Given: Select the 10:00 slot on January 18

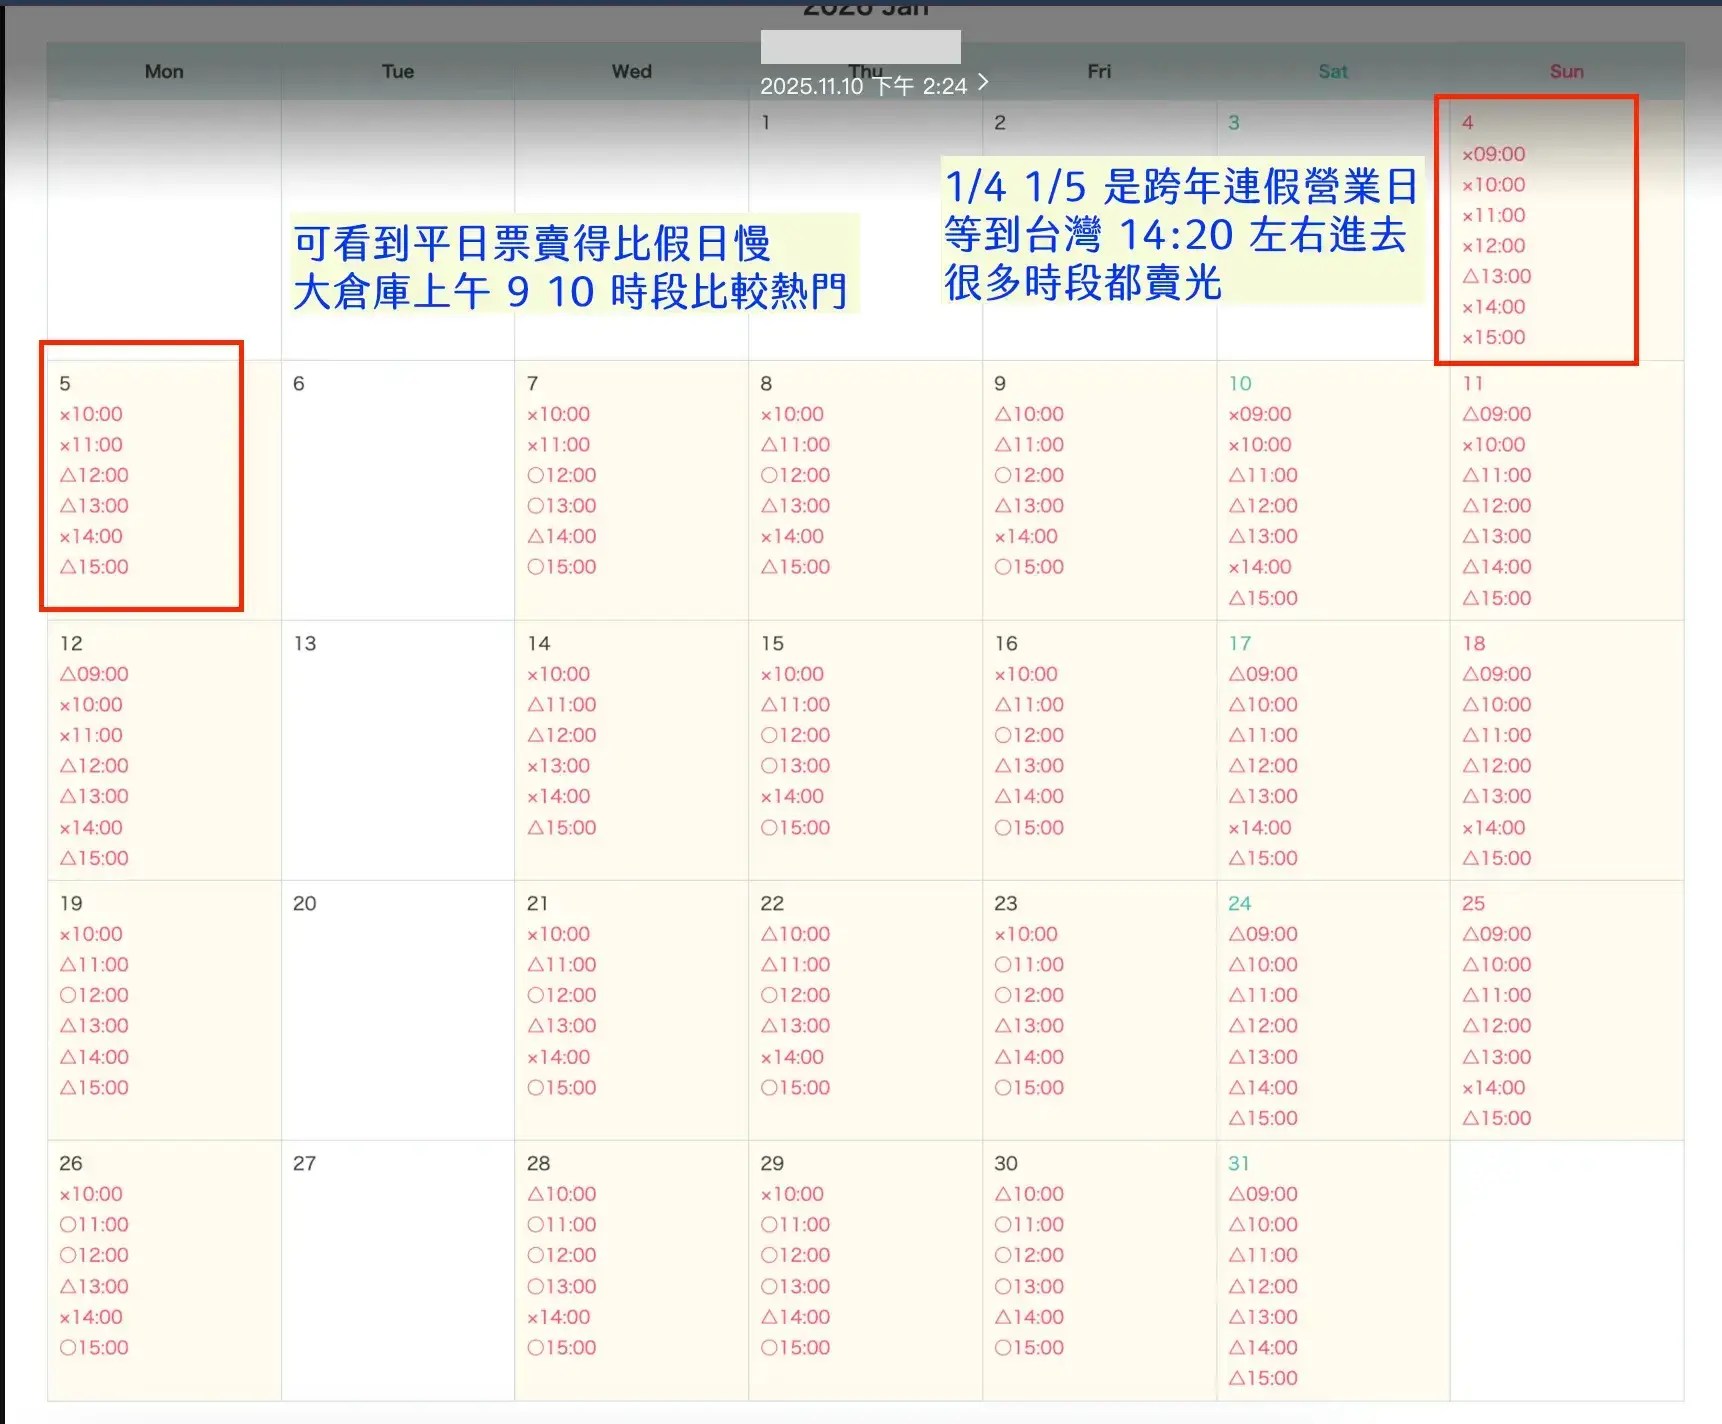Looking at the screenshot, I should pyautogui.click(x=1497, y=705).
